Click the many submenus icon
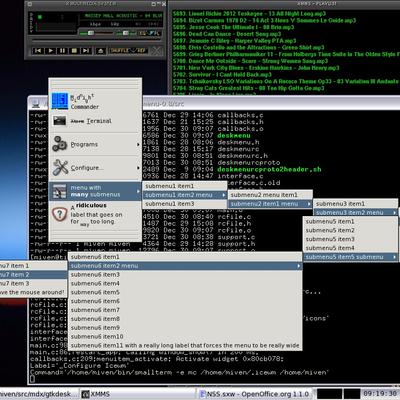Viewport: 400px width, 400px height. click(60, 191)
